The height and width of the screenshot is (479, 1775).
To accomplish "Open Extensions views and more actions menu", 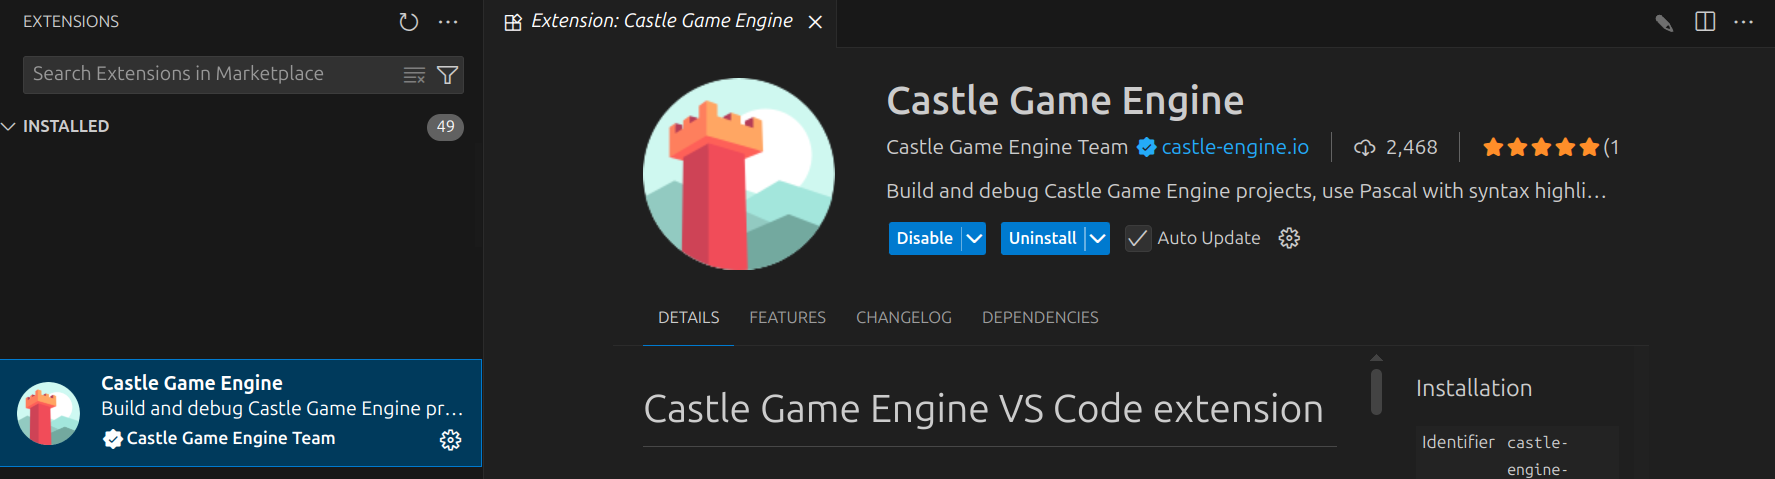I will pos(448,22).
